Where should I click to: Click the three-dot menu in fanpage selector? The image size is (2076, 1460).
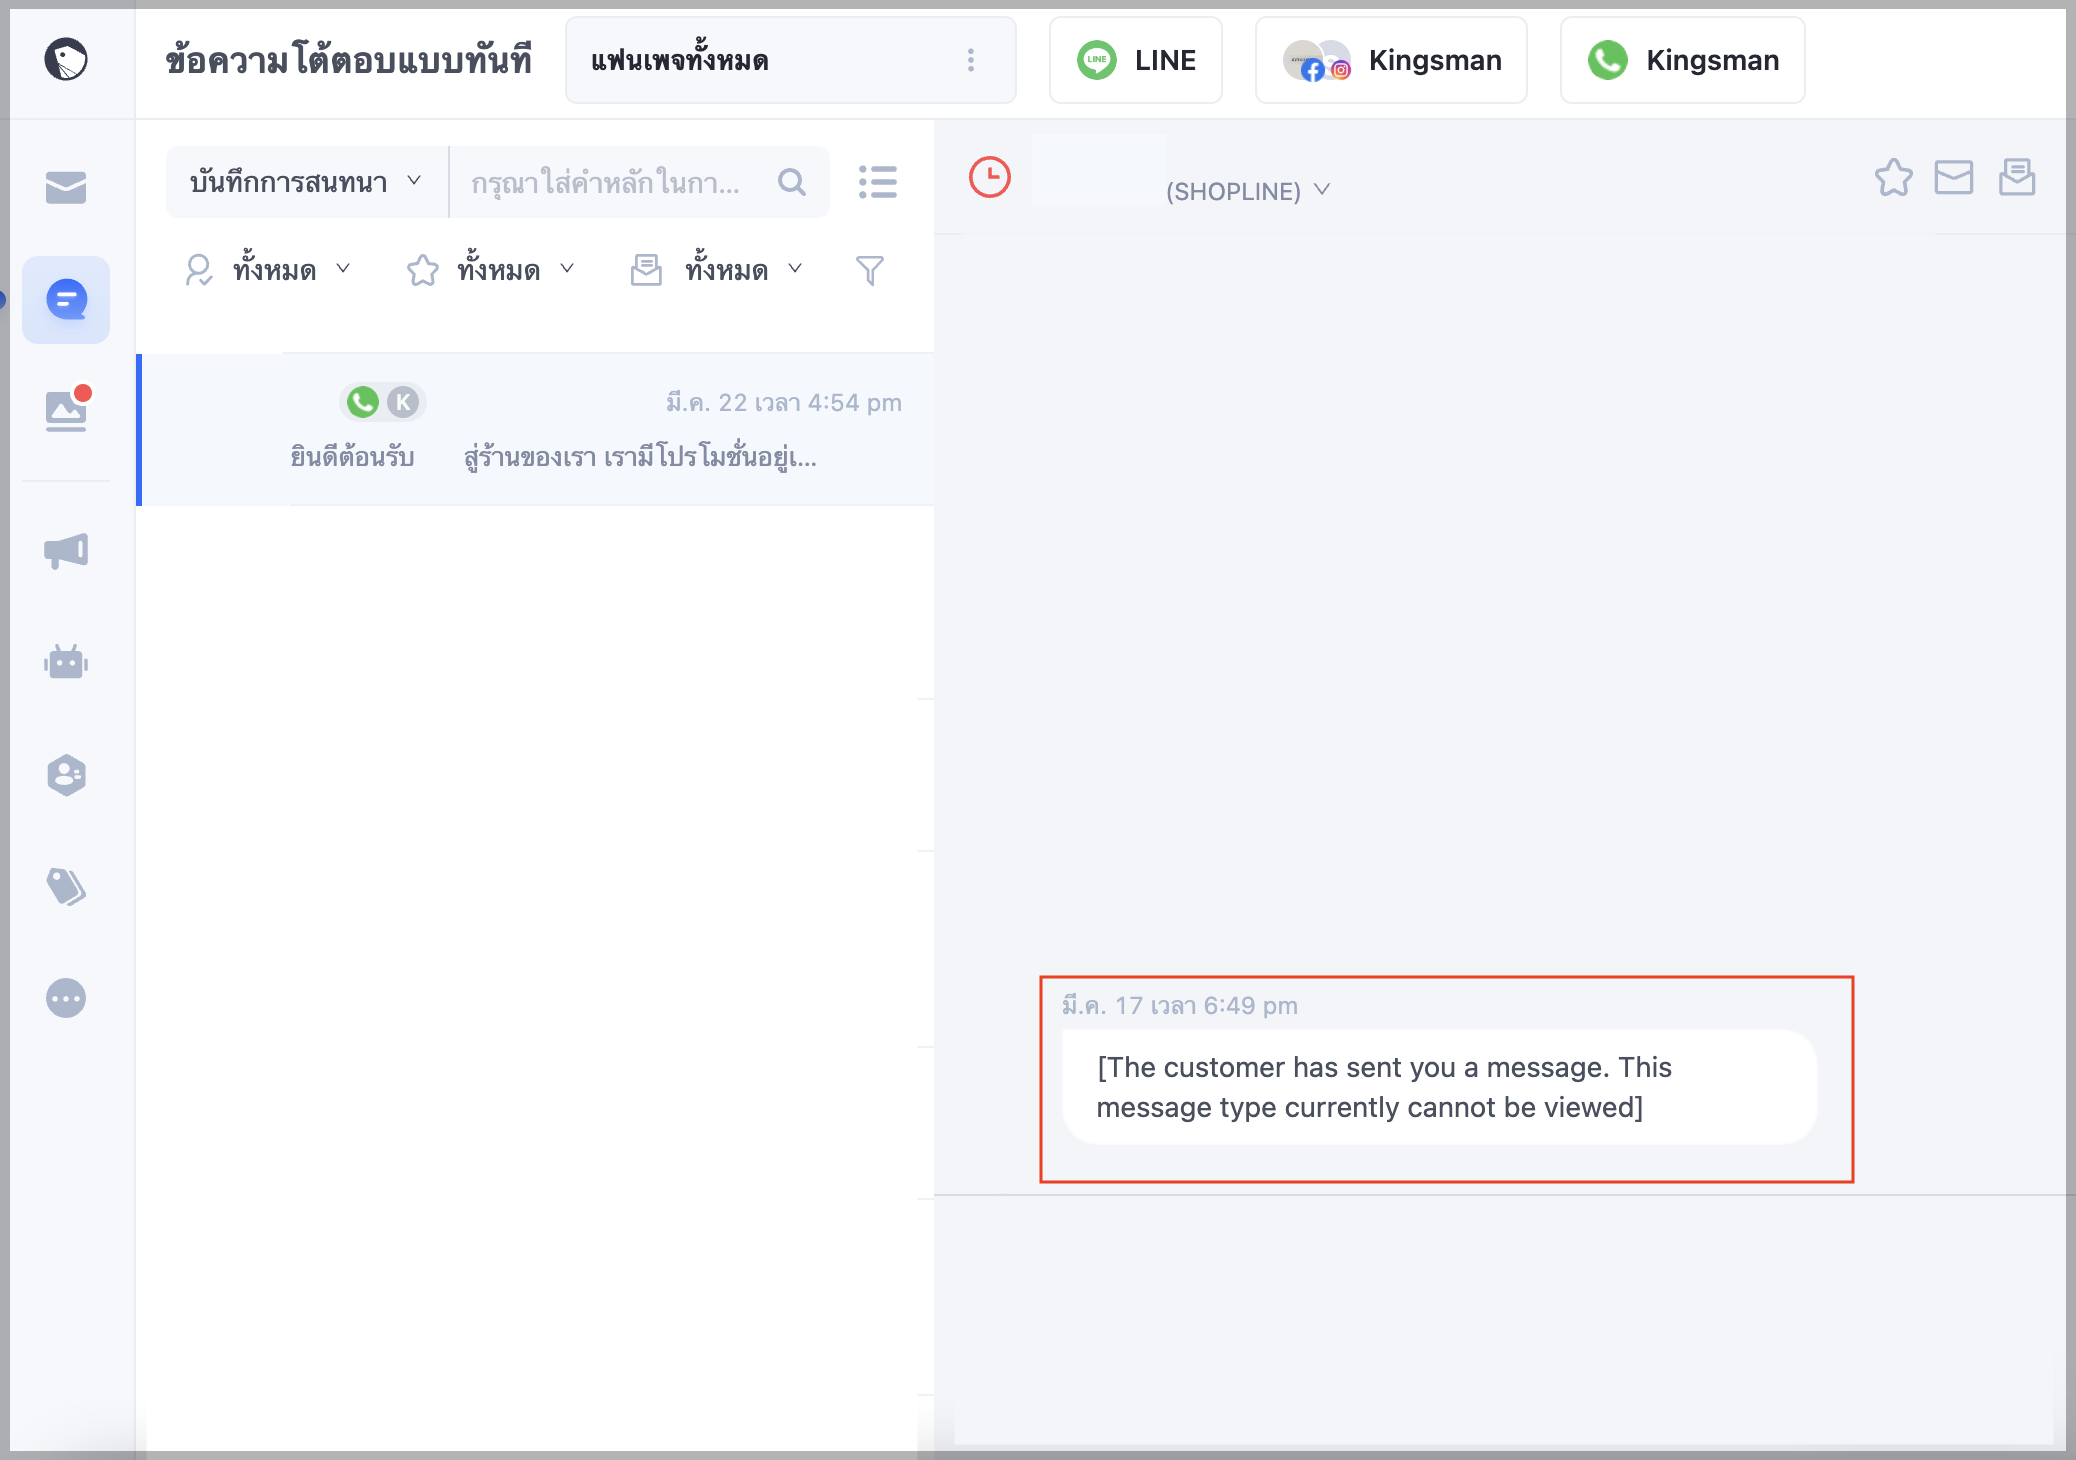pos(971,60)
